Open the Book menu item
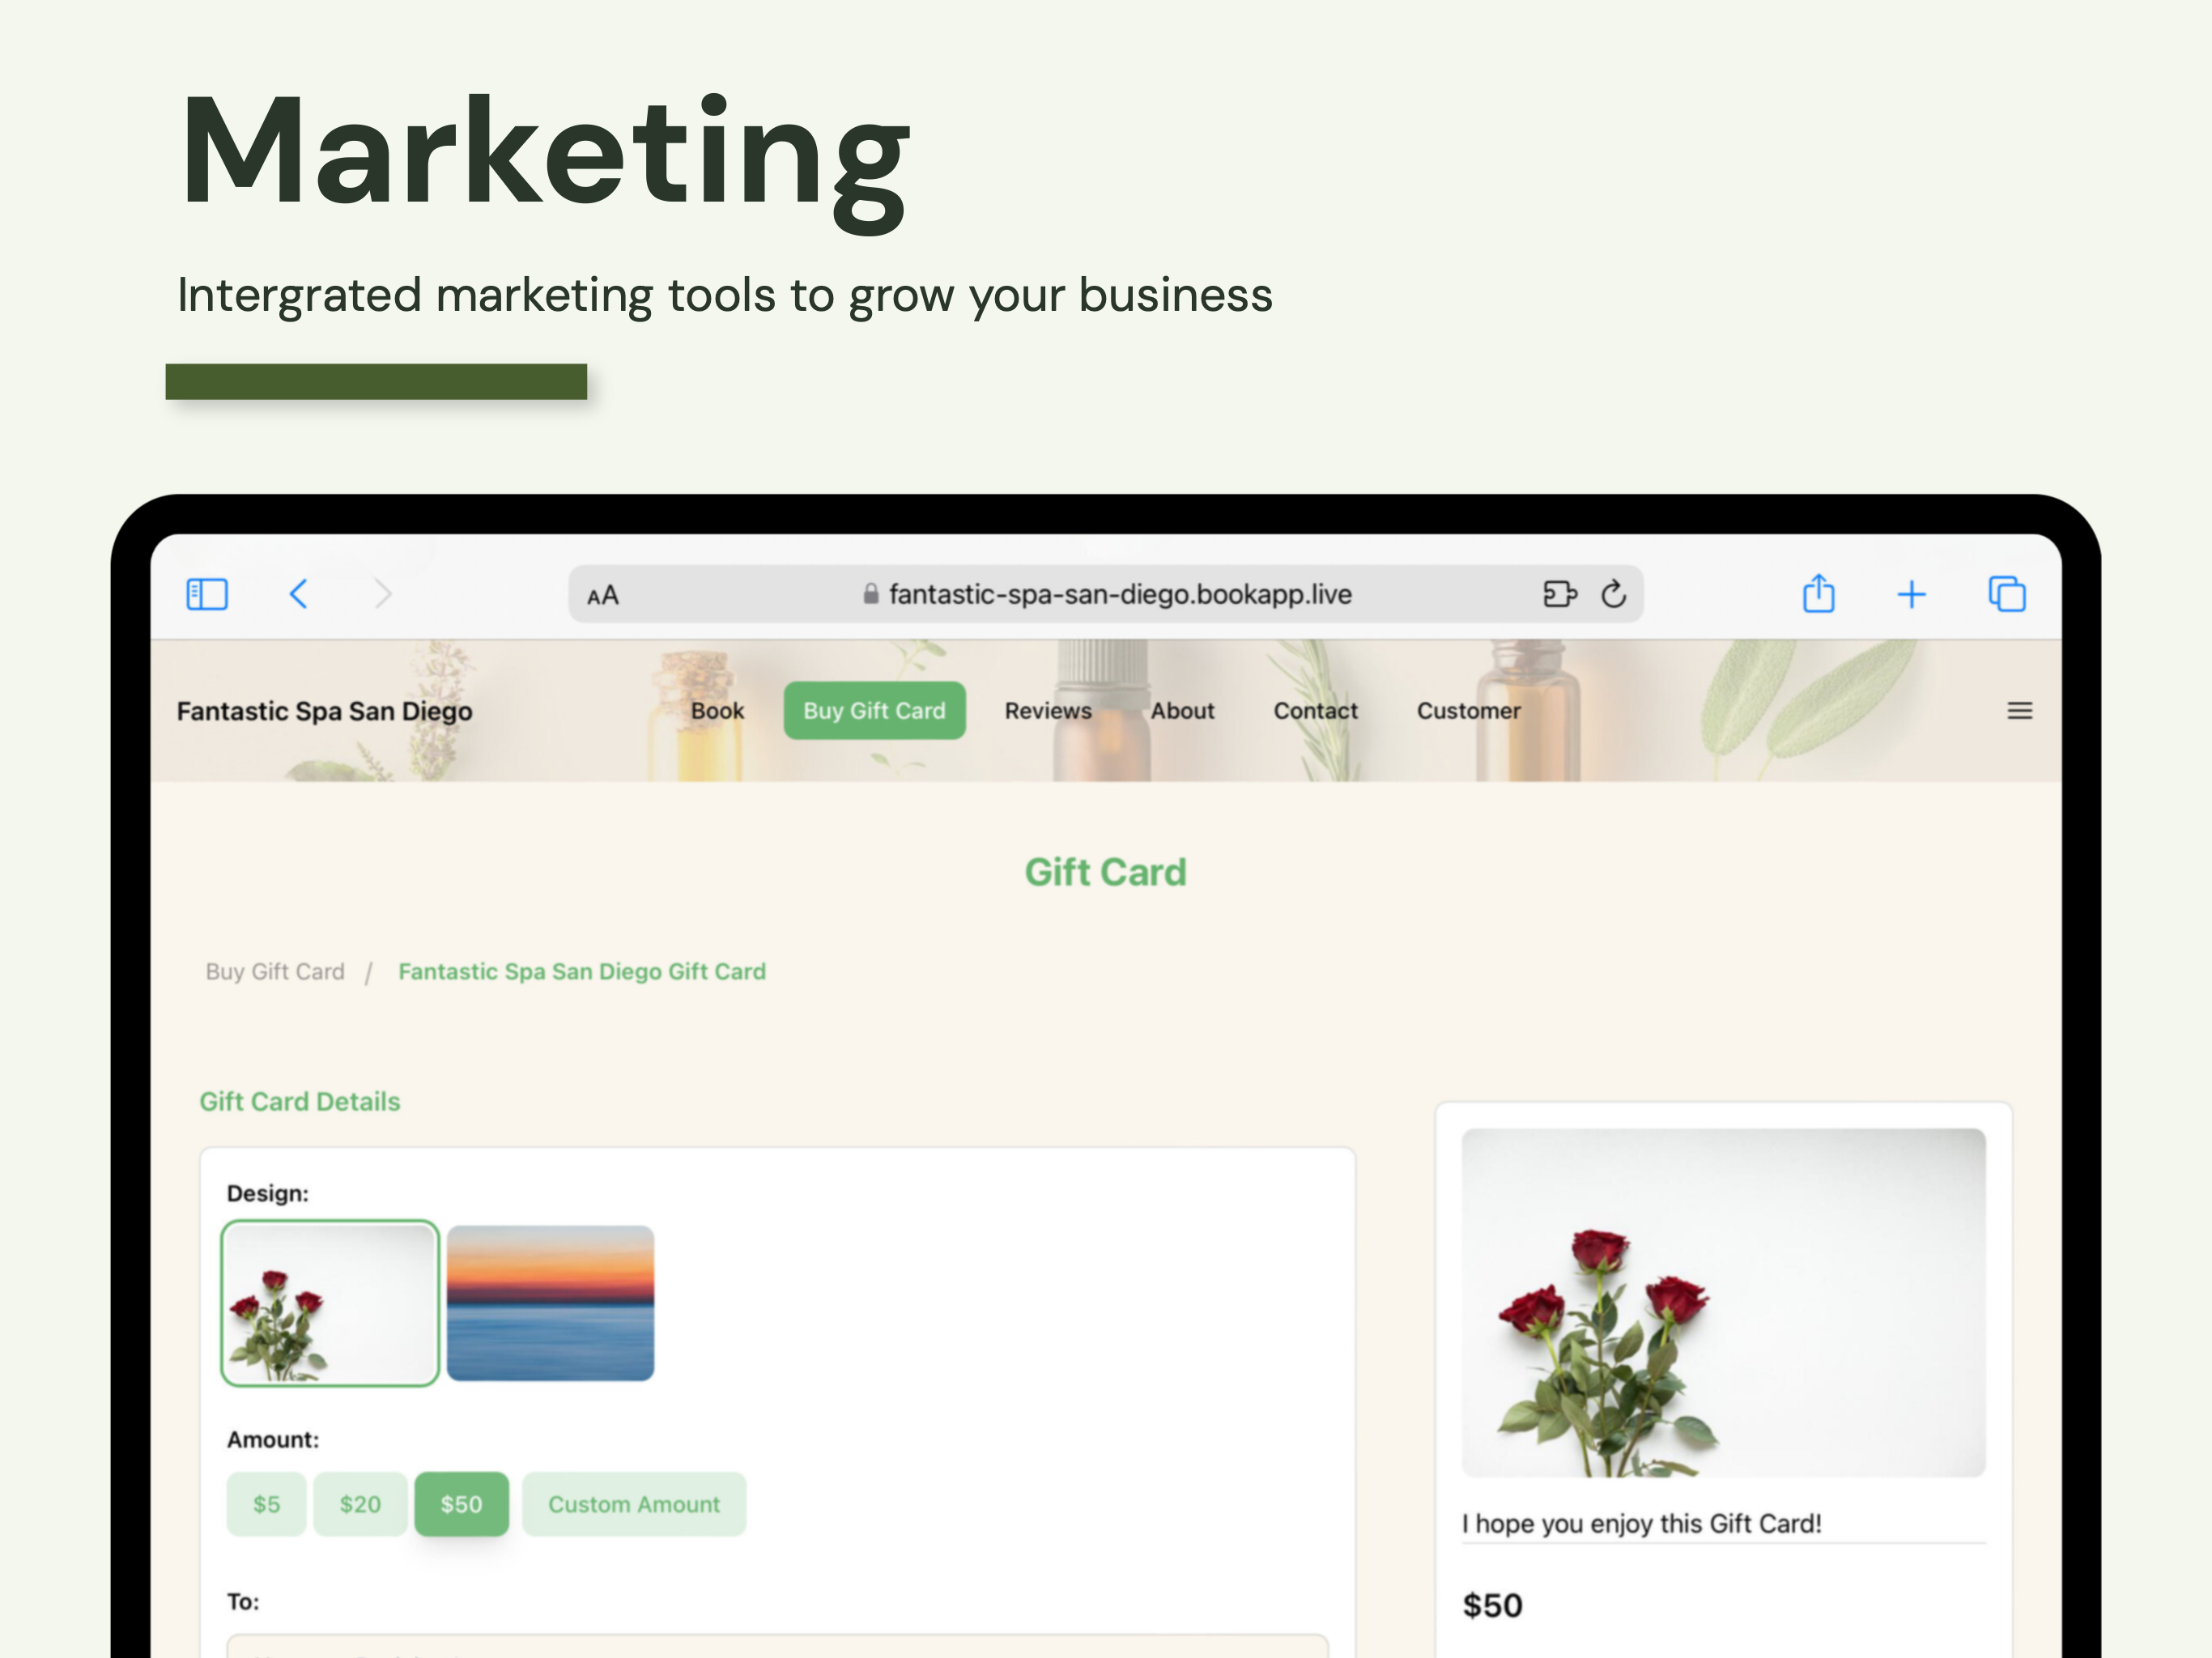This screenshot has width=2212, height=1658. coord(717,711)
